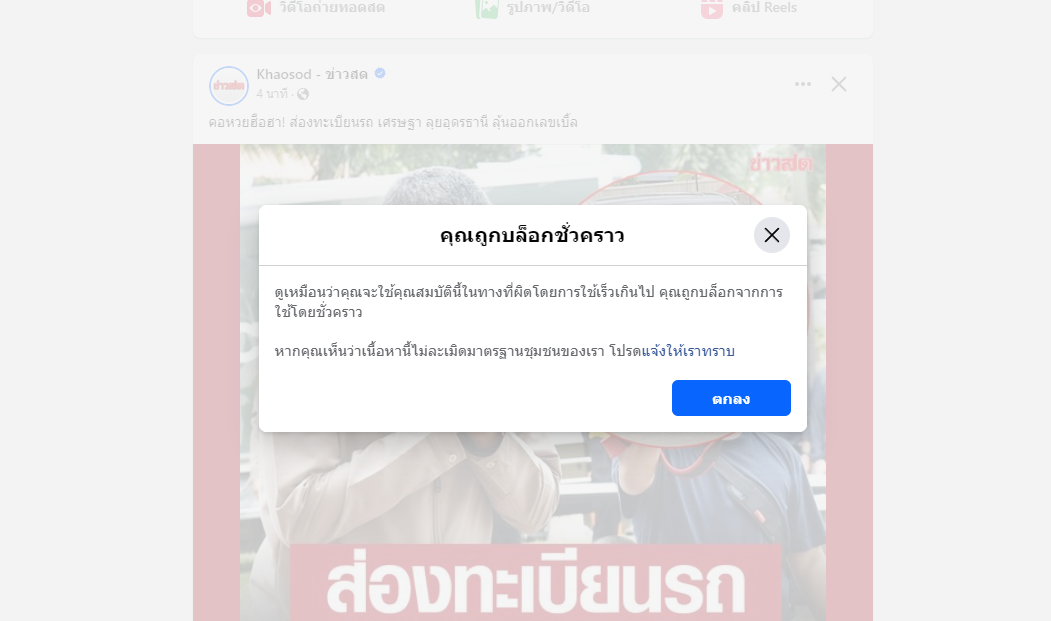The width and height of the screenshot is (1051, 621).
Task: Click the ข่าวสด watermark on image
Action: (x=781, y=163)
